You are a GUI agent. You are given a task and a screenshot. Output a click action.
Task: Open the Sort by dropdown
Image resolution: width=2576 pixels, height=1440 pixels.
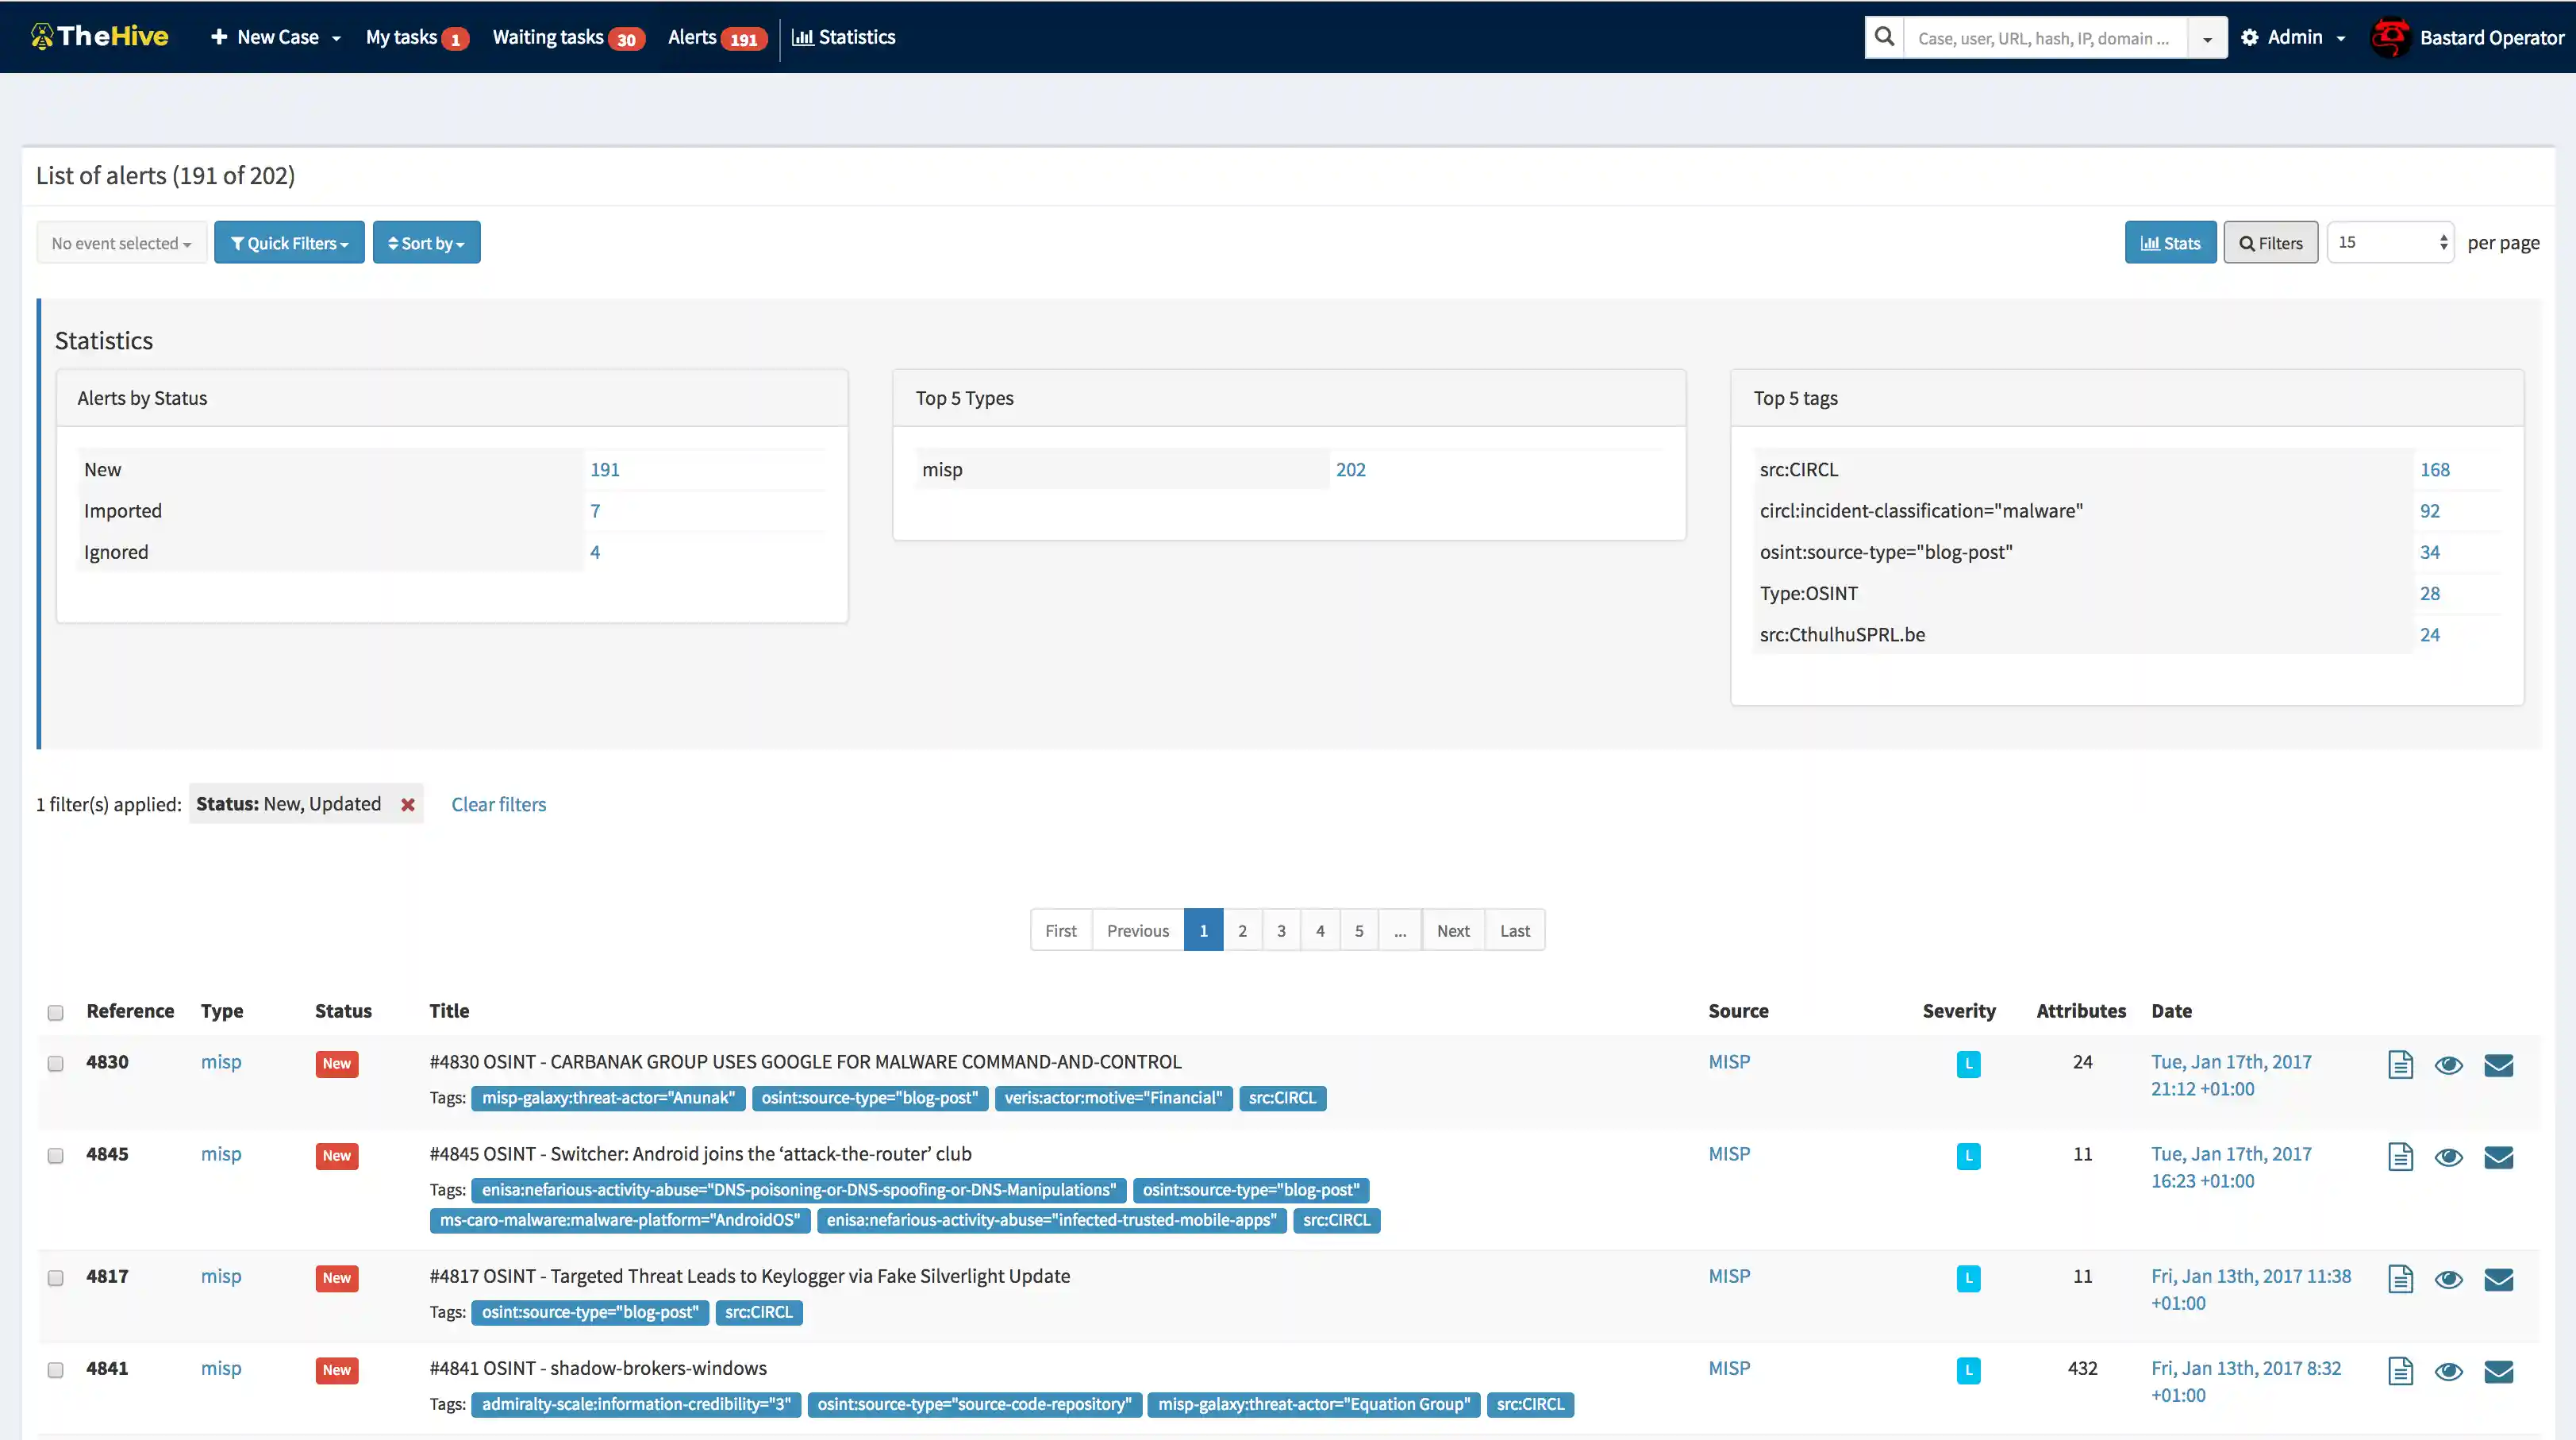[426, 243]
